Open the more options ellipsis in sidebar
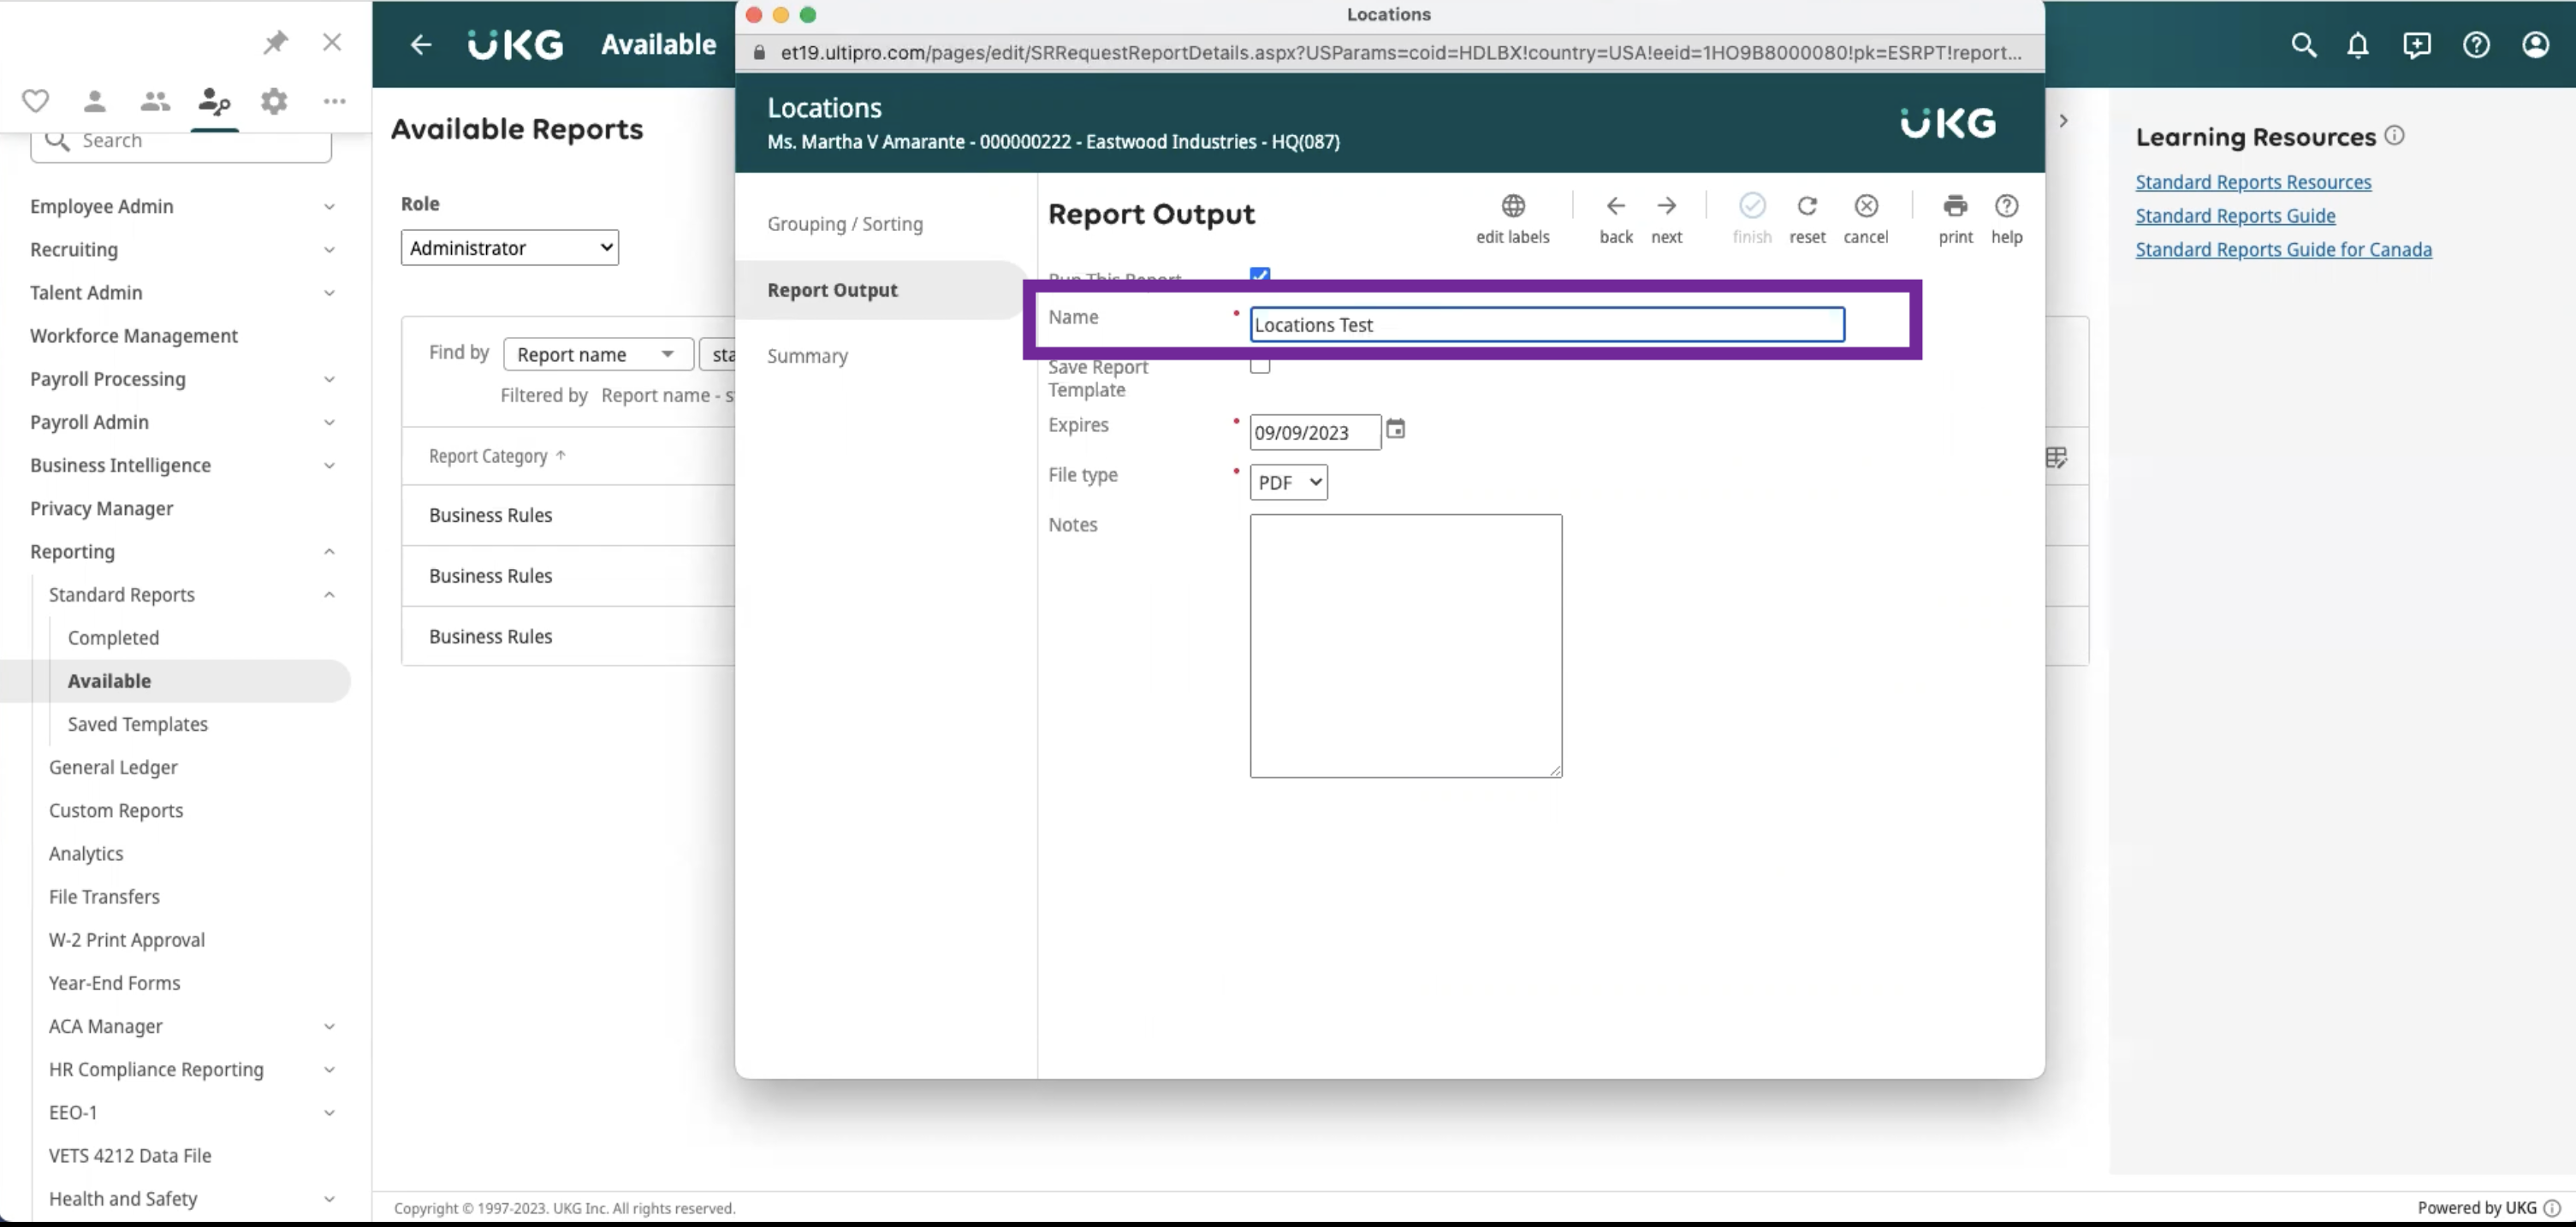Screen dimensions: 2576x1227 (x=334, y=101)
